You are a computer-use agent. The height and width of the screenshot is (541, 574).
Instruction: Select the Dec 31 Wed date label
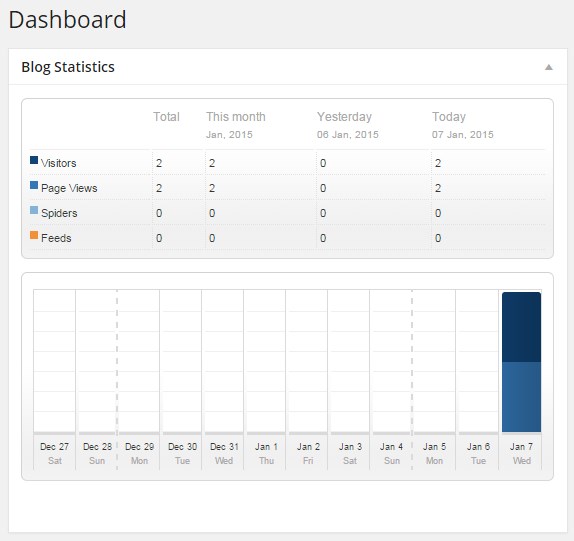click(x=224, y=454)
